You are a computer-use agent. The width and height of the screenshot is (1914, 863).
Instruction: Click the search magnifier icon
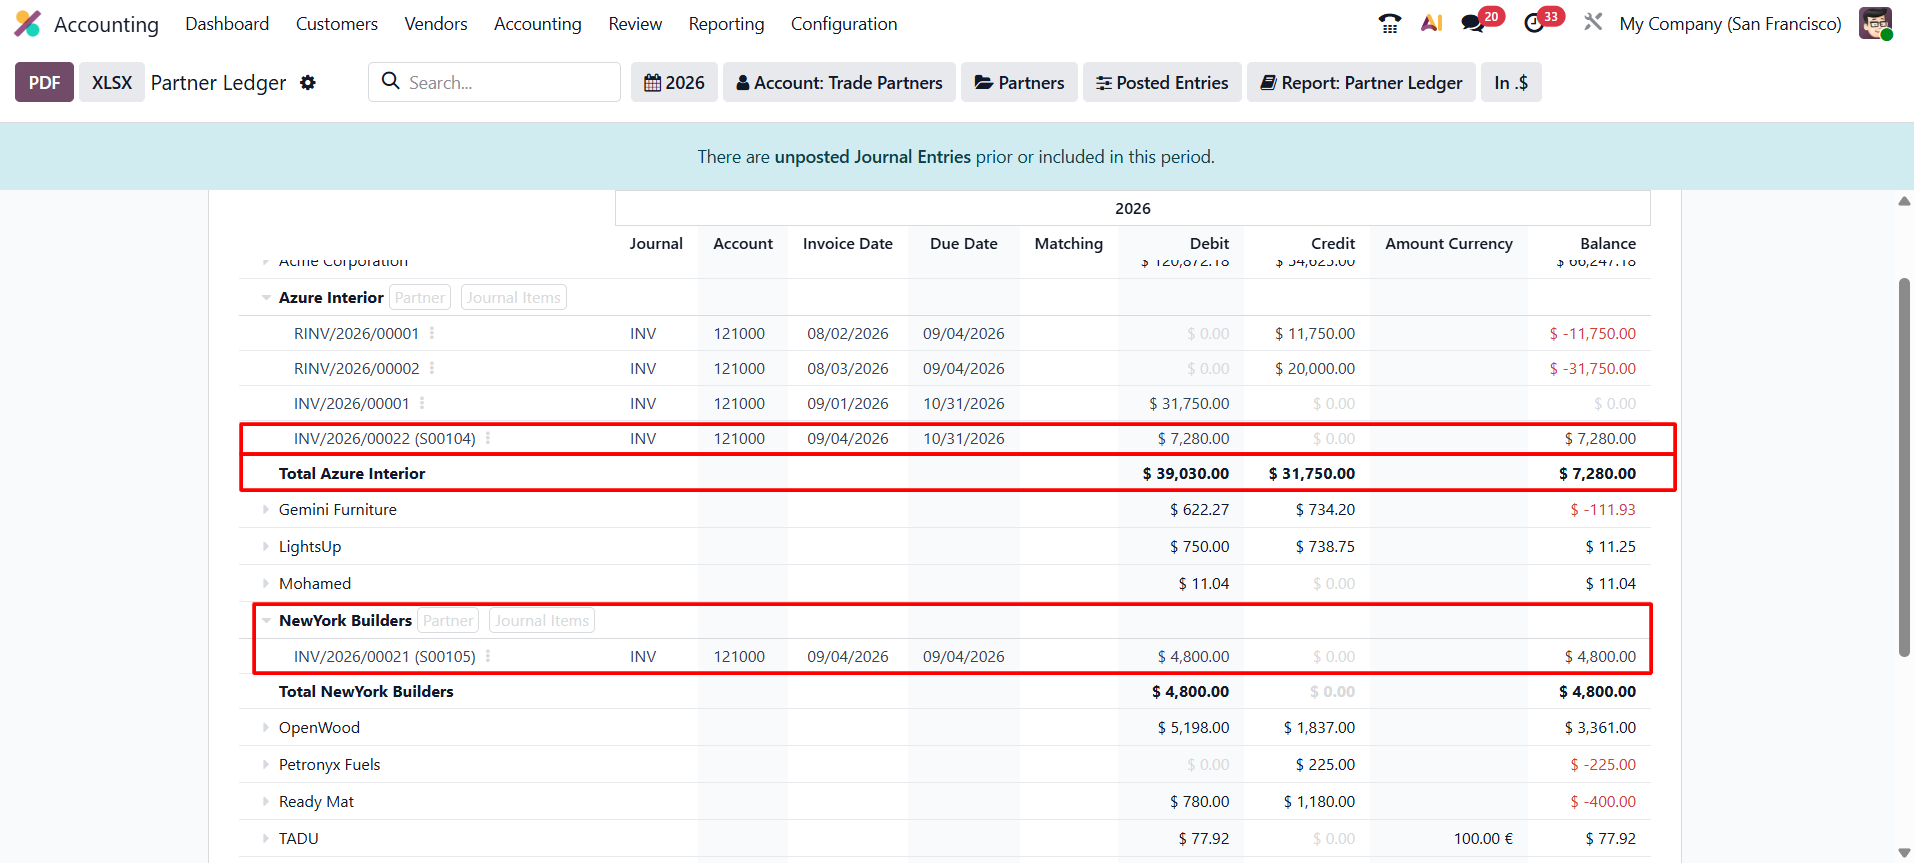pos(391,81)
